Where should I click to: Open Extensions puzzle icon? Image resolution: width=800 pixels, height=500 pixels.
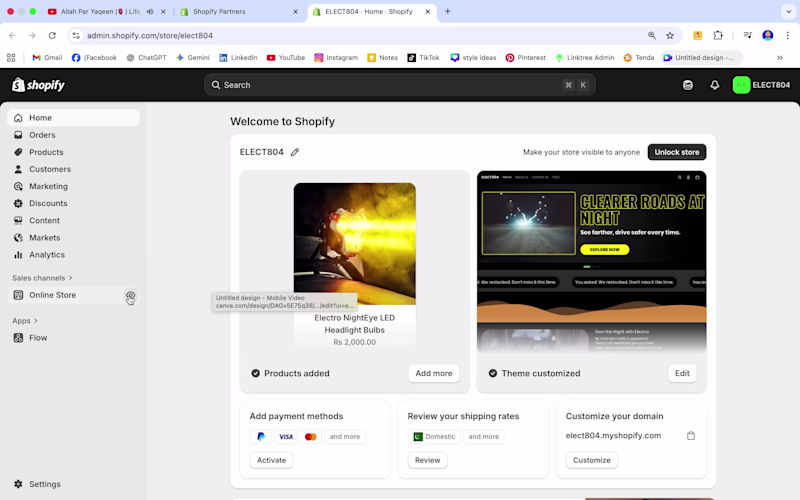pyautogui.click(x=718, y=35)
